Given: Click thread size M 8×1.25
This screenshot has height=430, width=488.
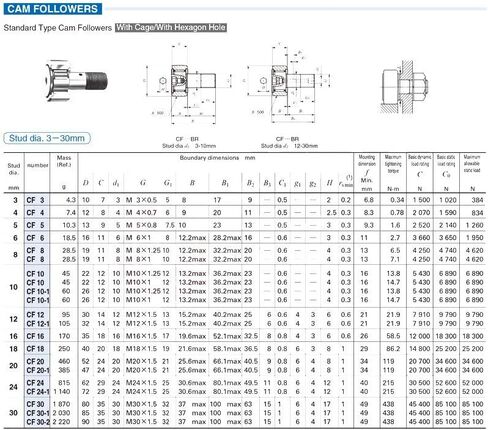Looking at the screenshot, I should click(x=143, y=251).
